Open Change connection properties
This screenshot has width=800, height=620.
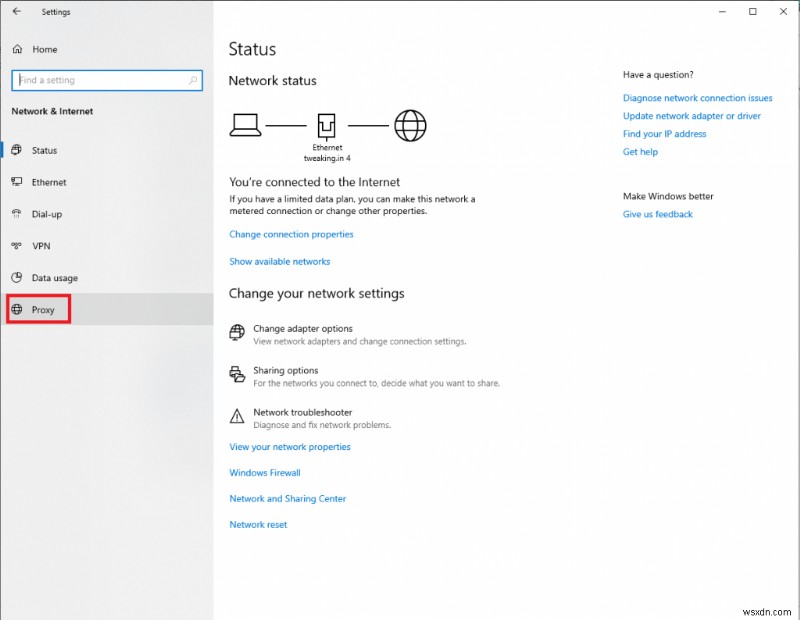291,234
